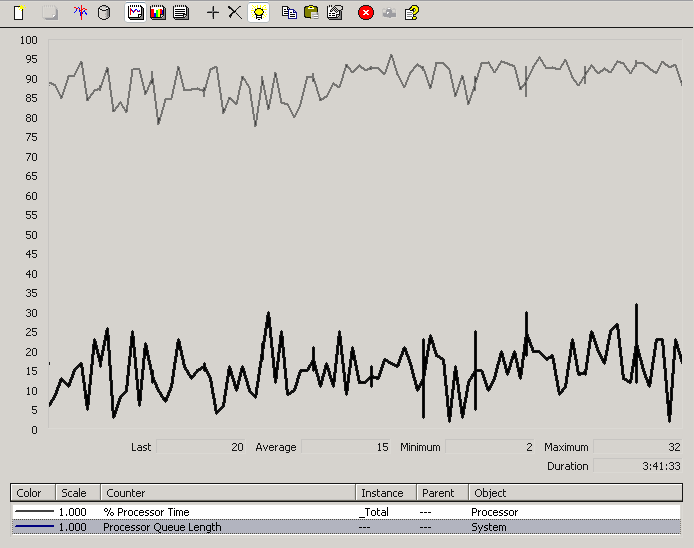Freeze display with red stop icon

[366, 12]
